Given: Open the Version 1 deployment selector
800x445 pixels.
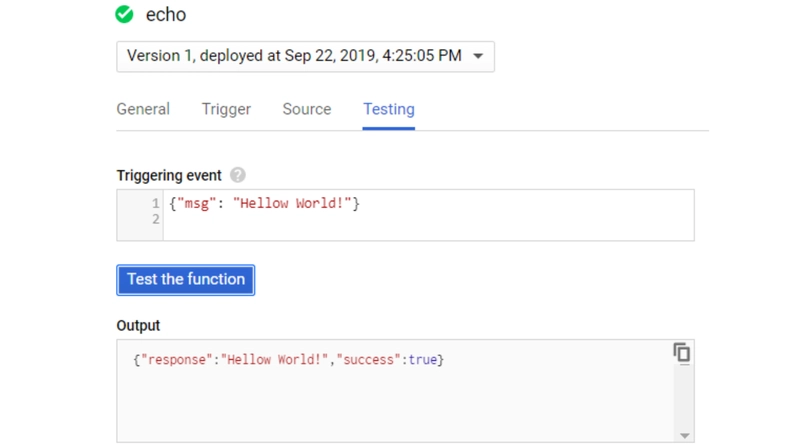Looking at the screenshot, I should pyautogui.click(x=305, y=56).
